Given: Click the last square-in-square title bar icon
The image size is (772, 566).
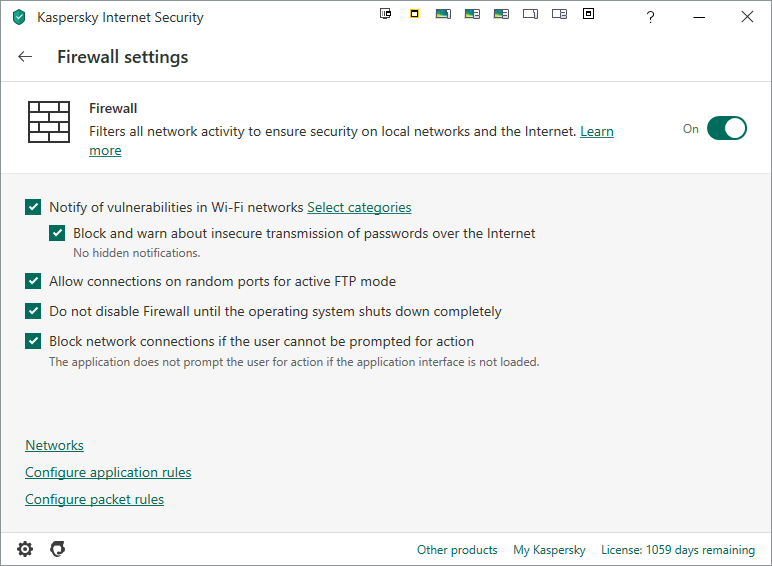Looking at the screenshot, I should coord(588,14).
